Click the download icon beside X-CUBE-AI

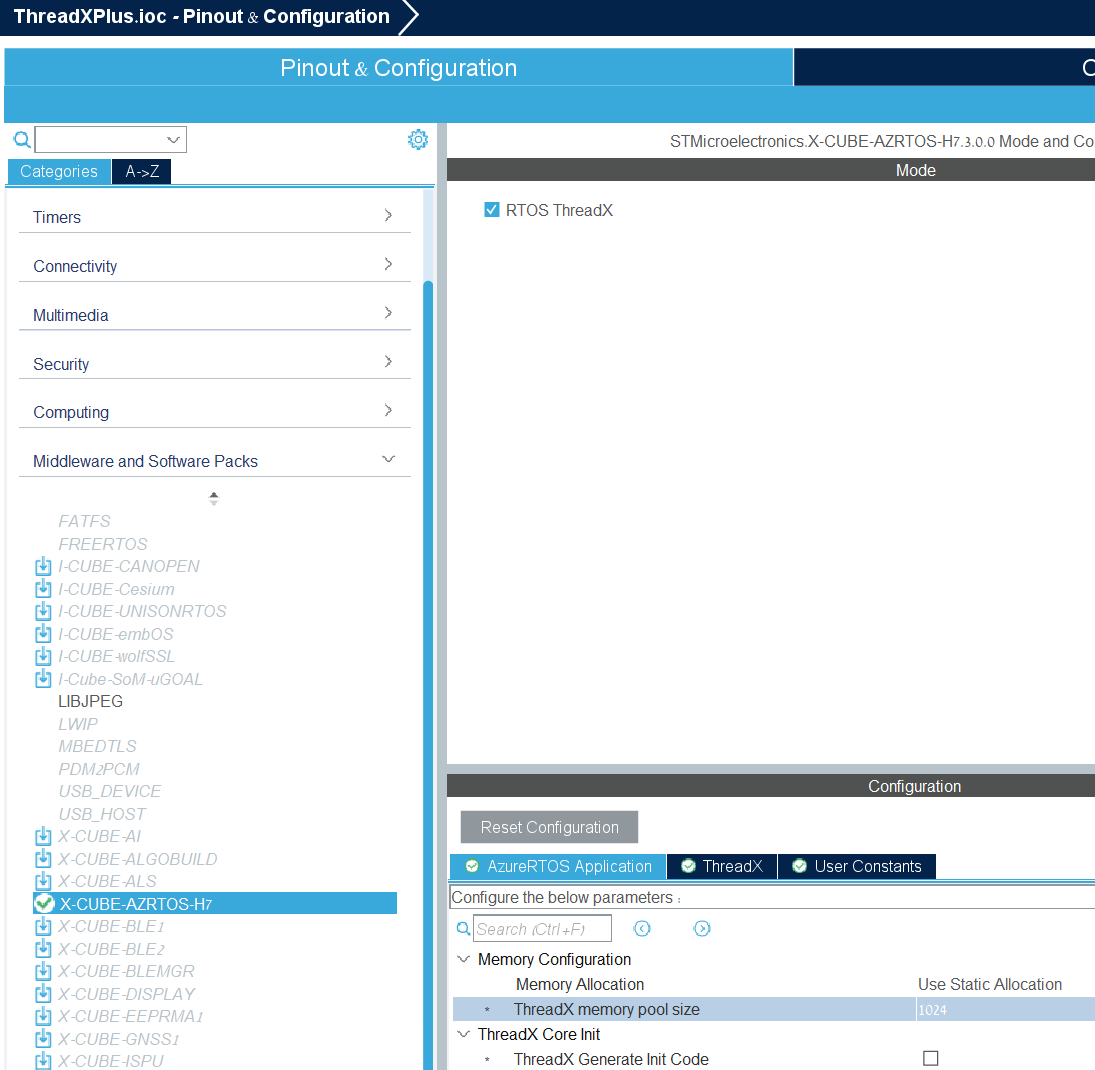coord(42,836)
